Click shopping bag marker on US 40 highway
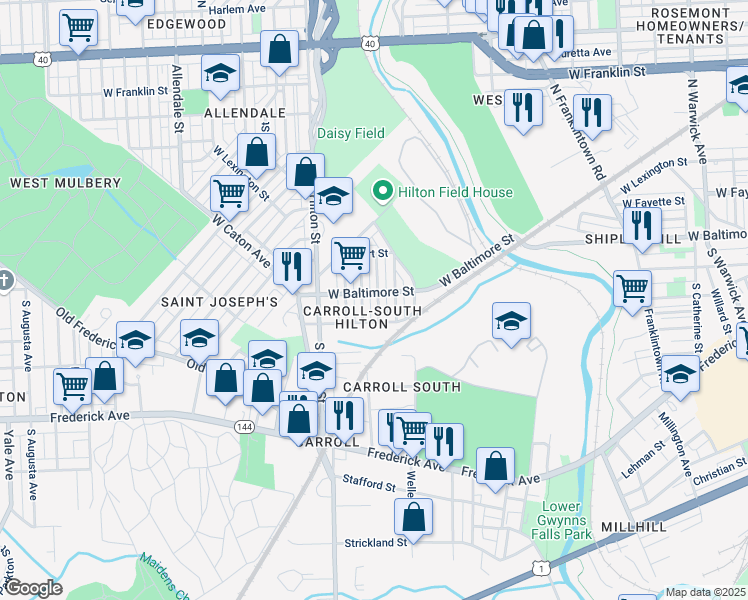This screenshot has width=748, height=600. (280, 52)
